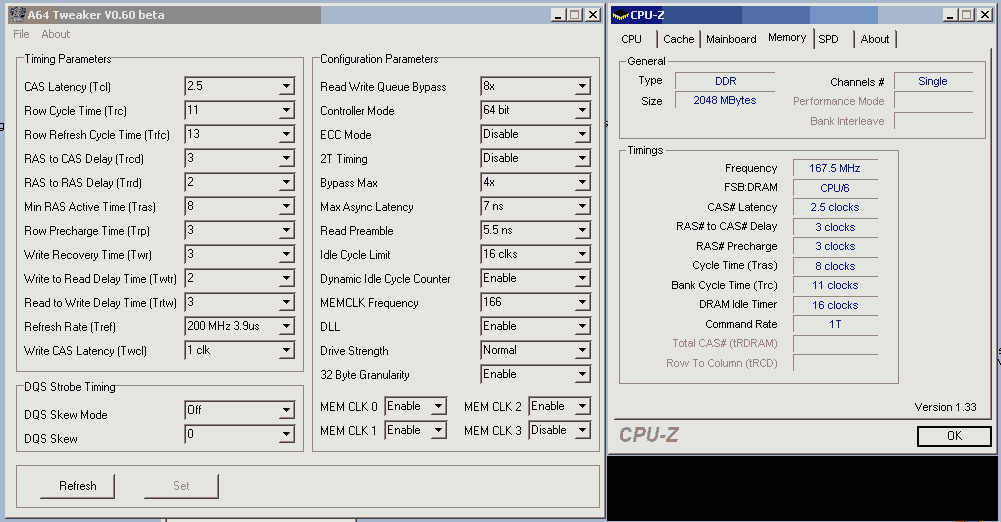1001x522 pixels.
Task: Click the 1T Command Rate value
Action: pos(835,324)
